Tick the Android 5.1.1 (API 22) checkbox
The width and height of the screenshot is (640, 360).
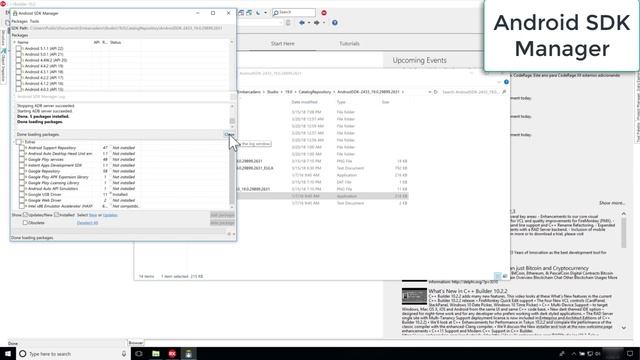click(x=18, y=48)
